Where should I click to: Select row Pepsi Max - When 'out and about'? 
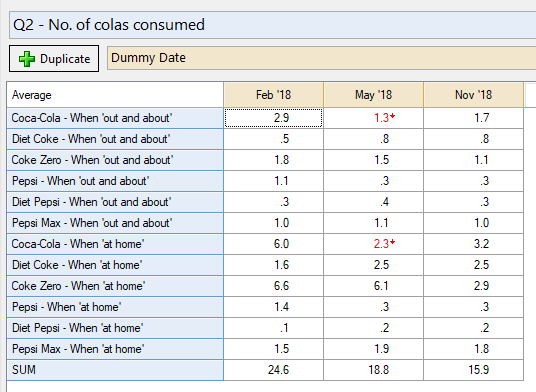[115, 223]
